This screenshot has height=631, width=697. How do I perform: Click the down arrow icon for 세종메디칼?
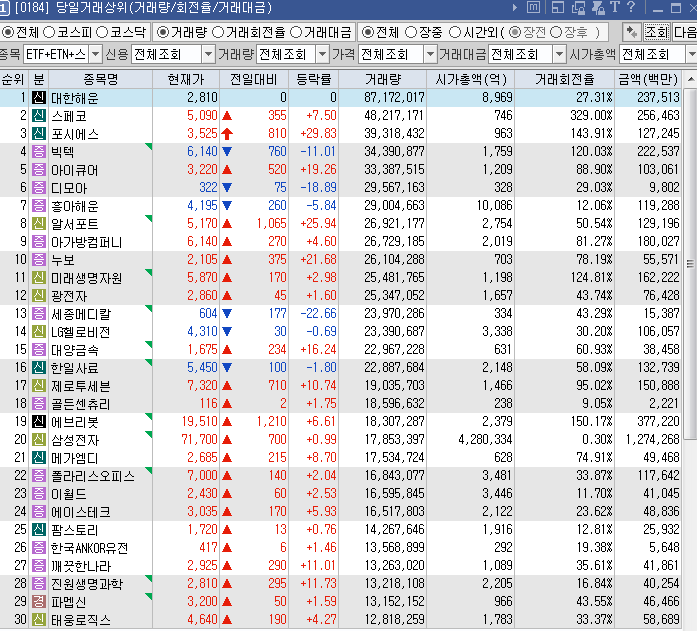(x=227, y=313)
